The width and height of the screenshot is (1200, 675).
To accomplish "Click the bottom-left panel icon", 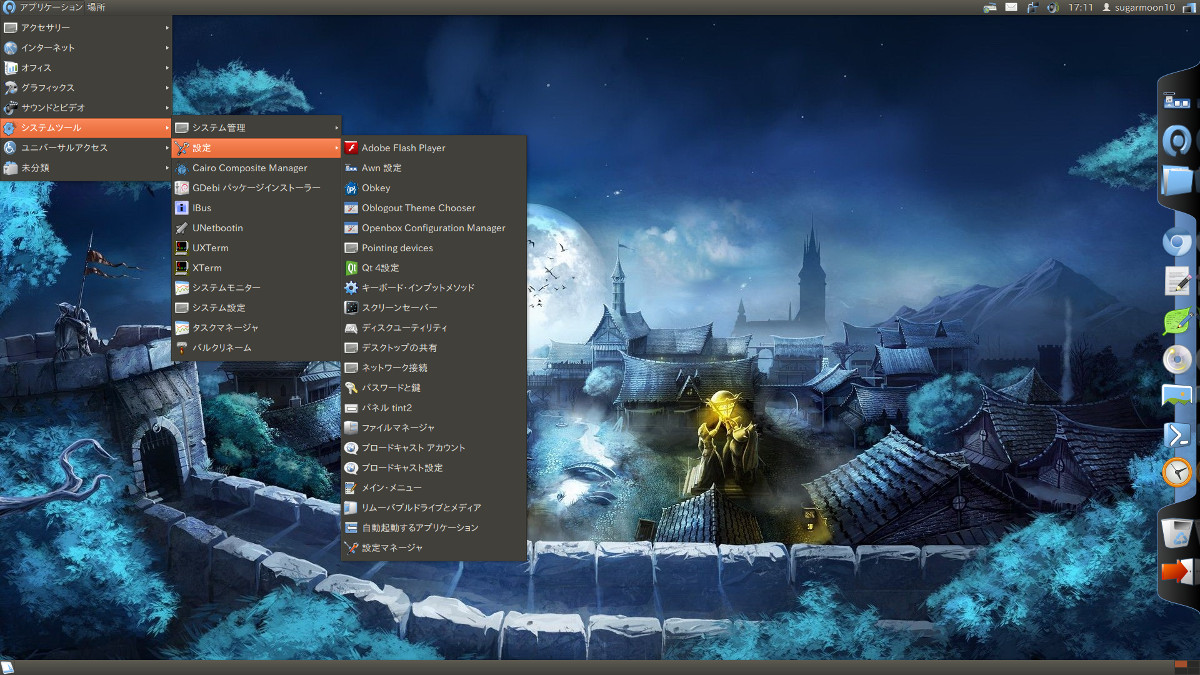I will (x=7, y=667).
